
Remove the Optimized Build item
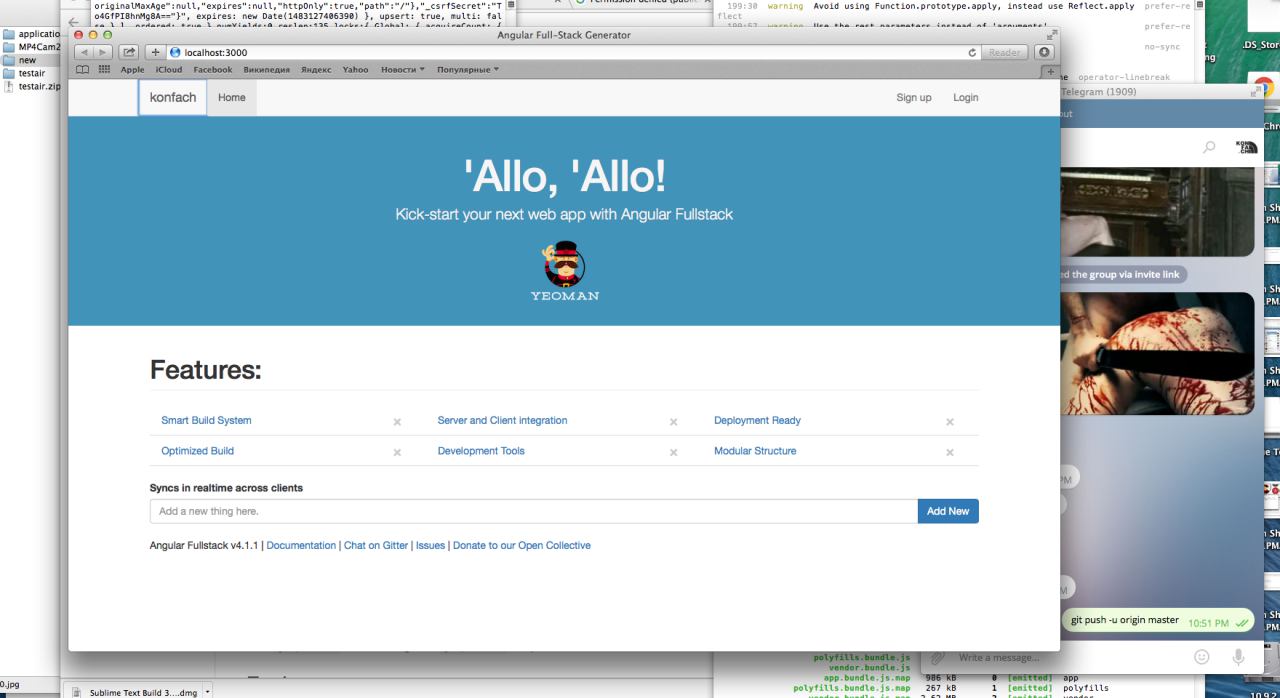(x=397, y=452)
